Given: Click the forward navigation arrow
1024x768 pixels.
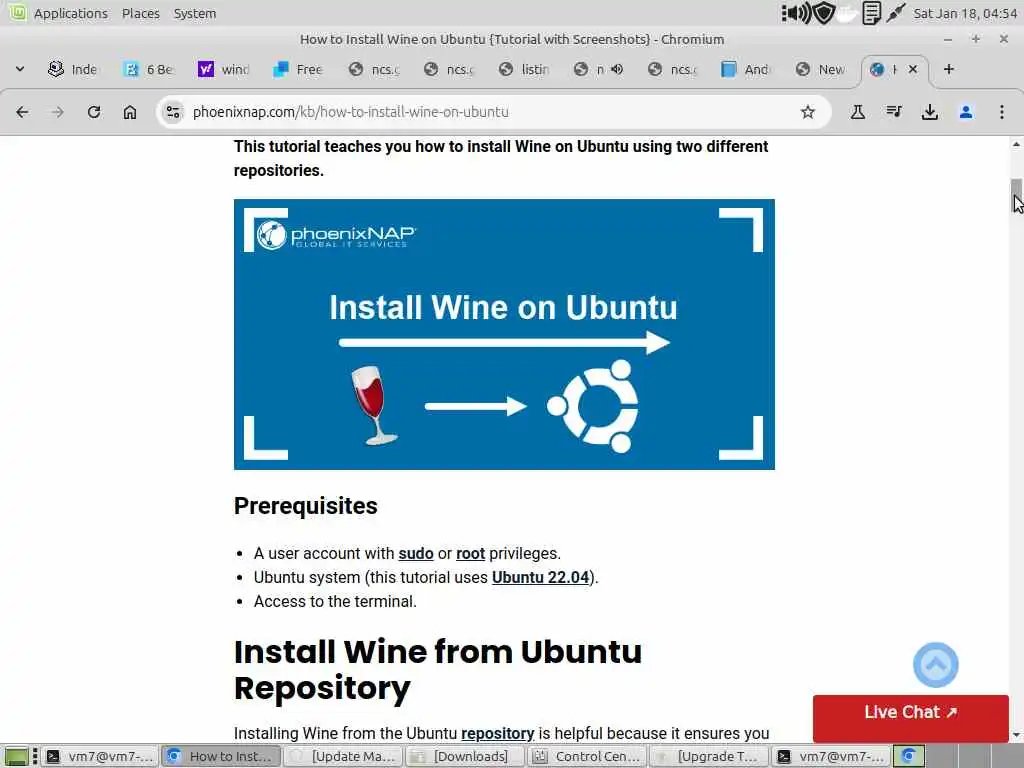Looking at the screenshot, I should (x=58, y=112).
